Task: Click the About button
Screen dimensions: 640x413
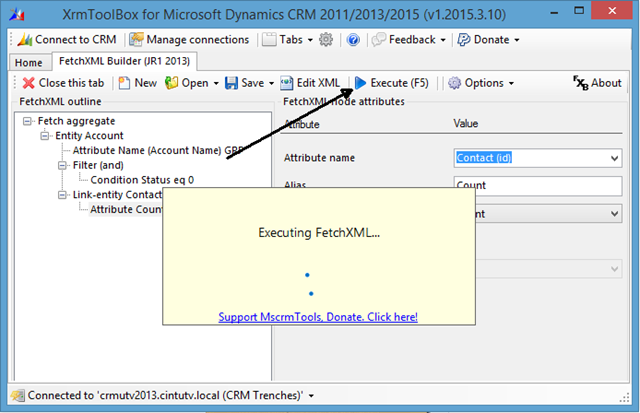Action: point(598,83)
